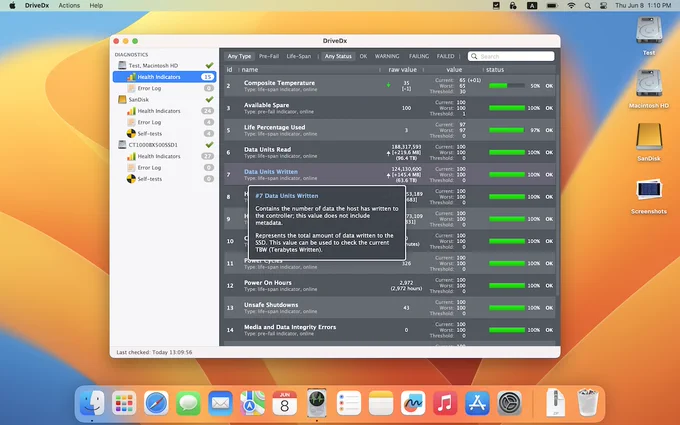Click the magnifier icon in search field
Screen dimensions: 680x425
click(x=474, y=56)
